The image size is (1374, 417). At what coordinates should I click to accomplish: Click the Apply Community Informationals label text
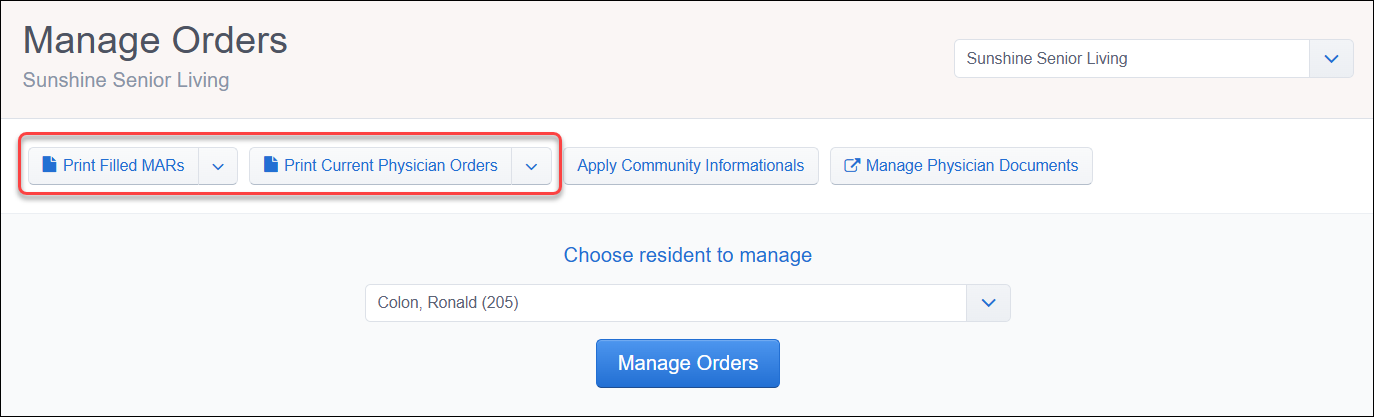(x=691, y=166)
